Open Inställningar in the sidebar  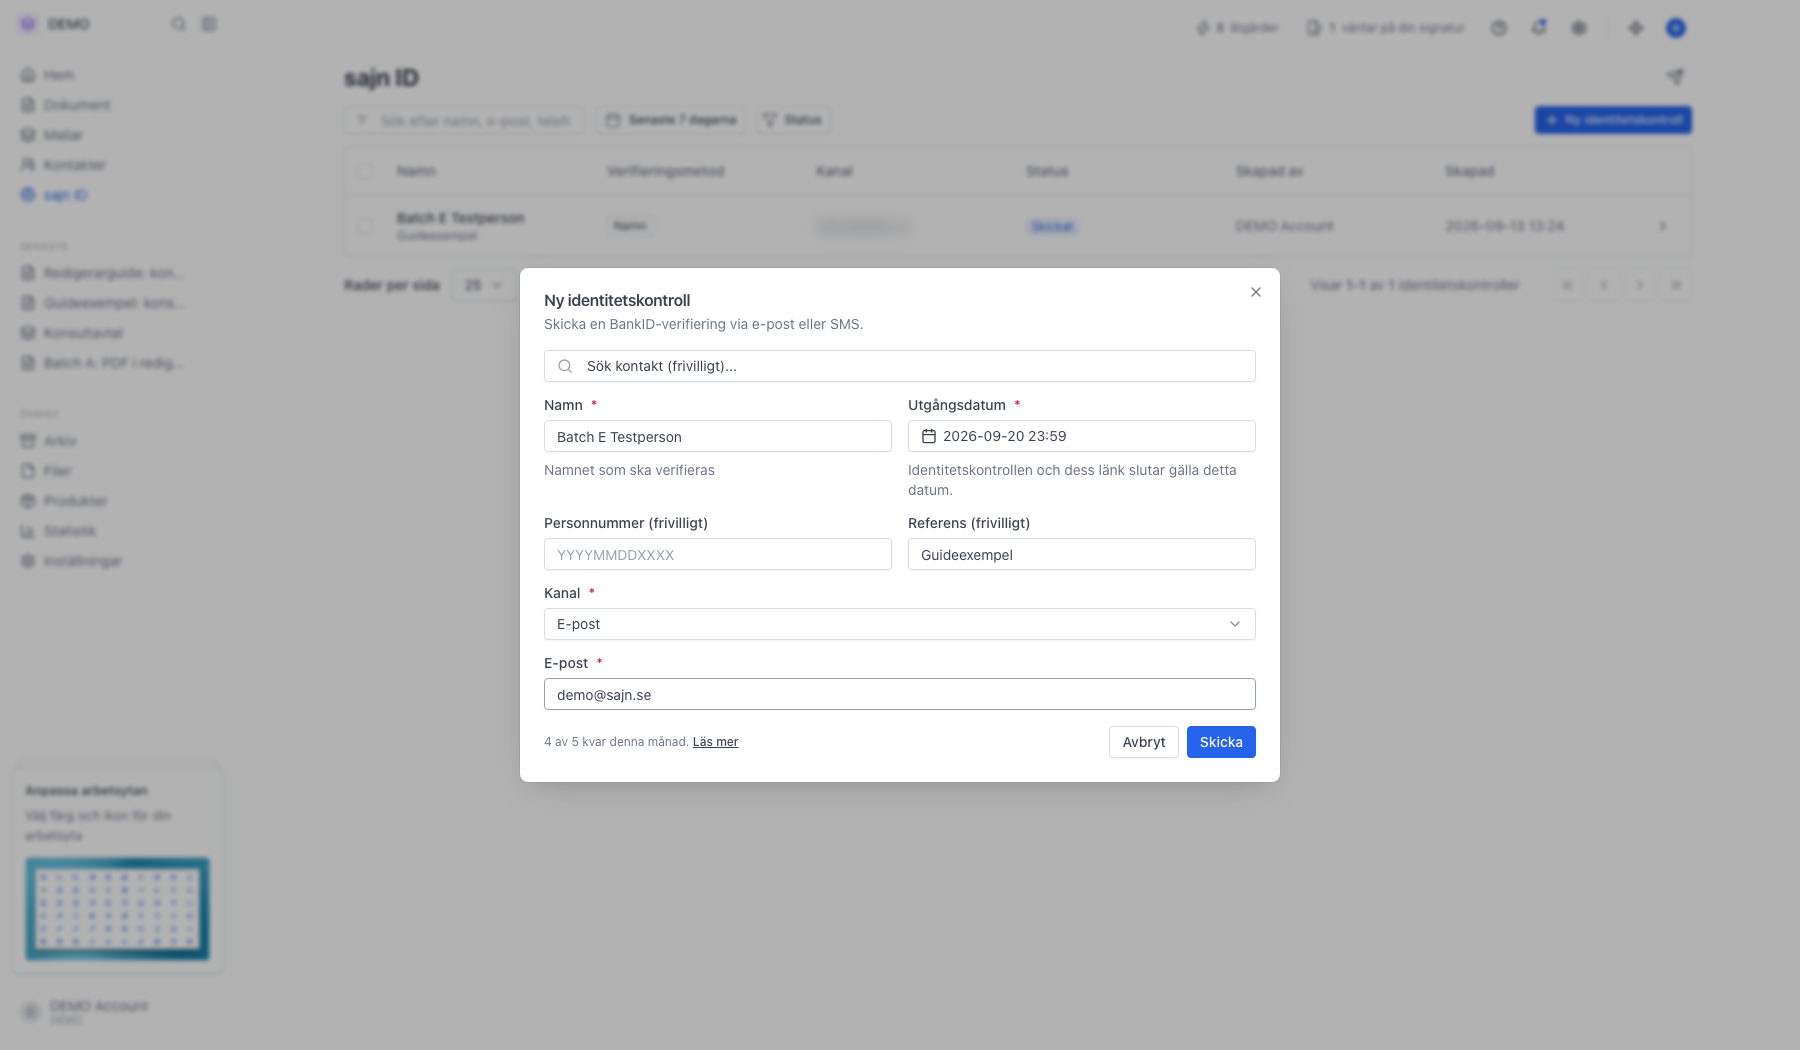coord(72,561)
